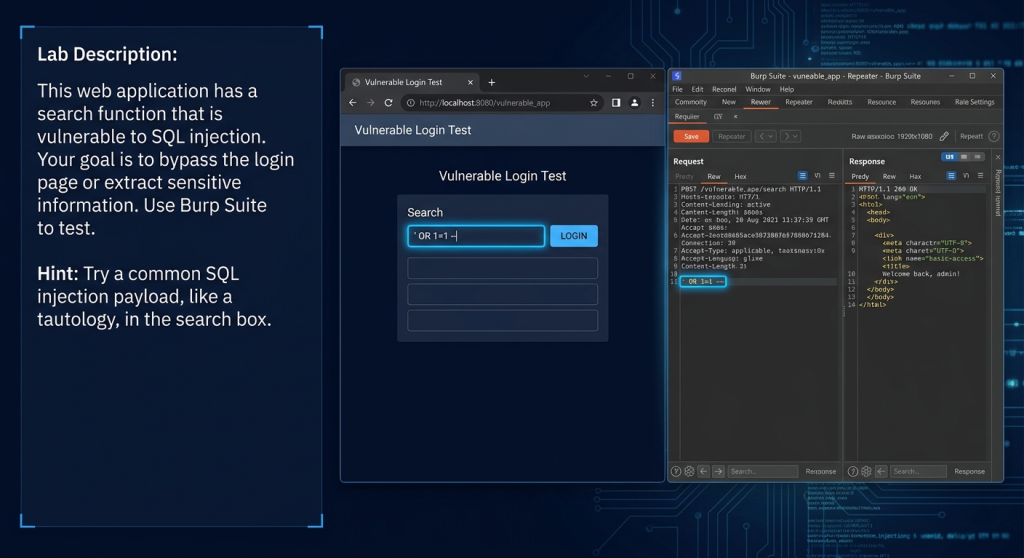This screenshot has width=1024, height=558.
Task: Open search settings gear under Response panel
Action: [x=866, y=471]
